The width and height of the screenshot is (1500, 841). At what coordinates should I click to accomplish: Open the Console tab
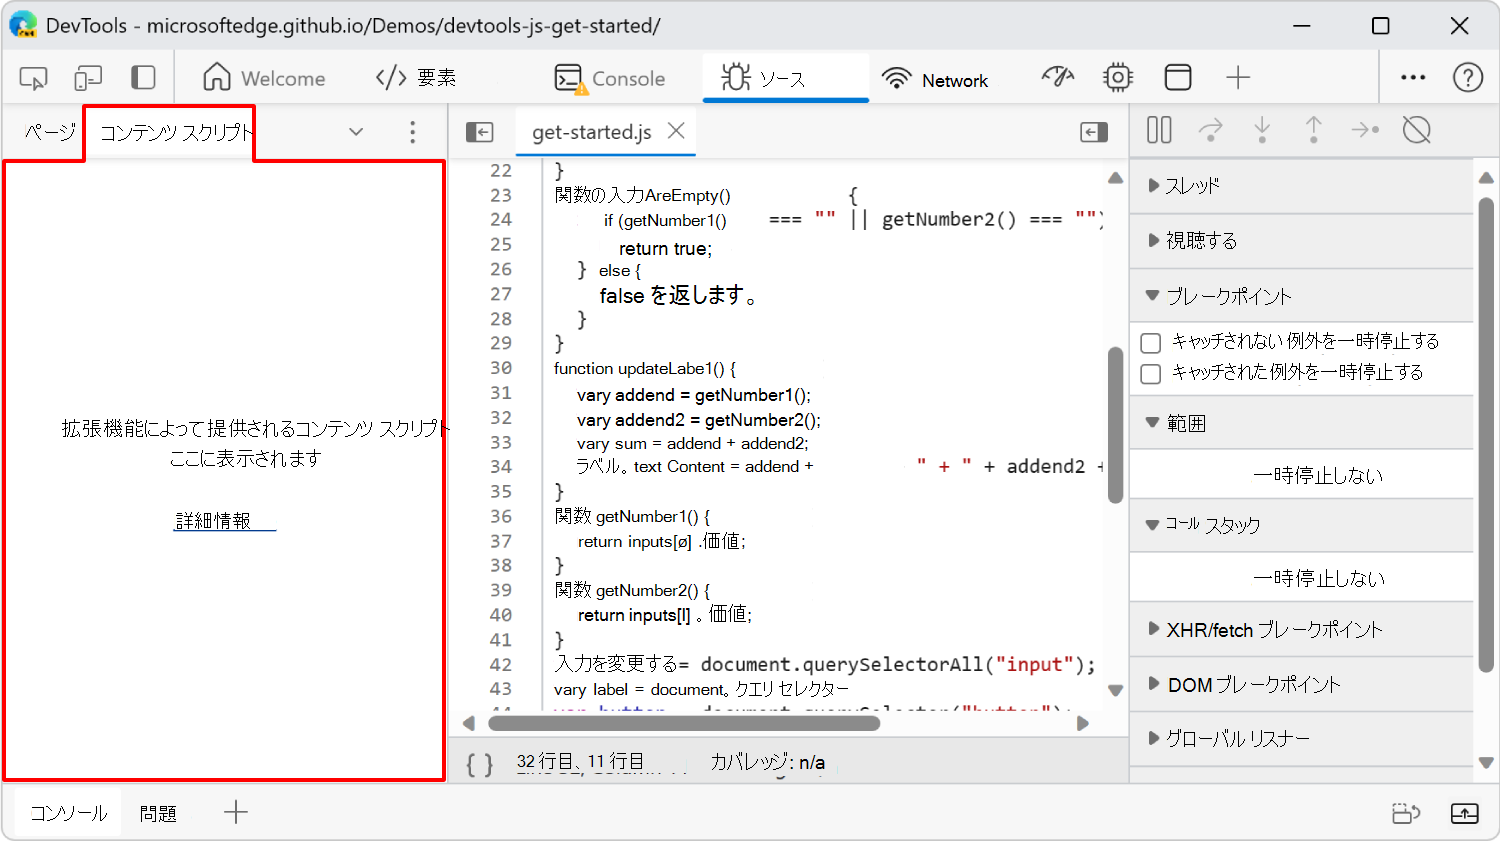coord(610,78)
